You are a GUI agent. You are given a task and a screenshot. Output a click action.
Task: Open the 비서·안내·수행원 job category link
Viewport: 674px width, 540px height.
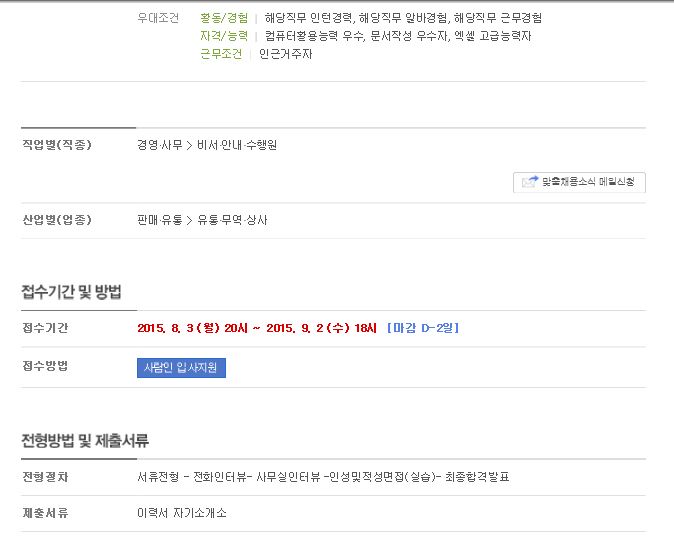point(237,145)
